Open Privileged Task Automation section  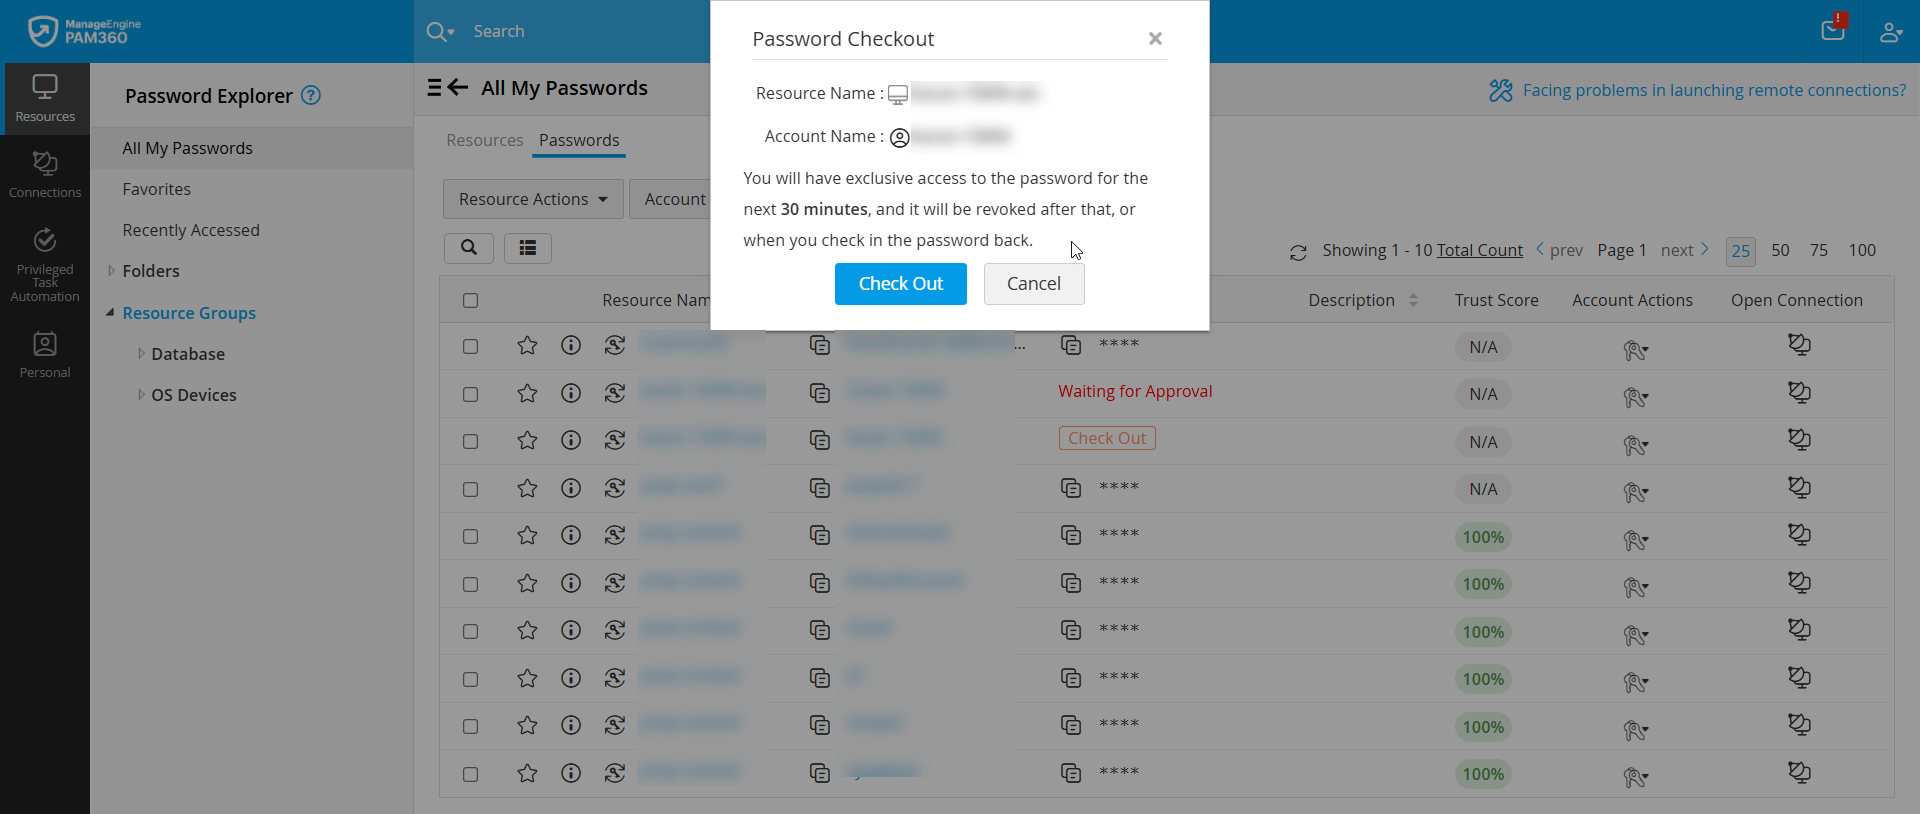point(45,265)
